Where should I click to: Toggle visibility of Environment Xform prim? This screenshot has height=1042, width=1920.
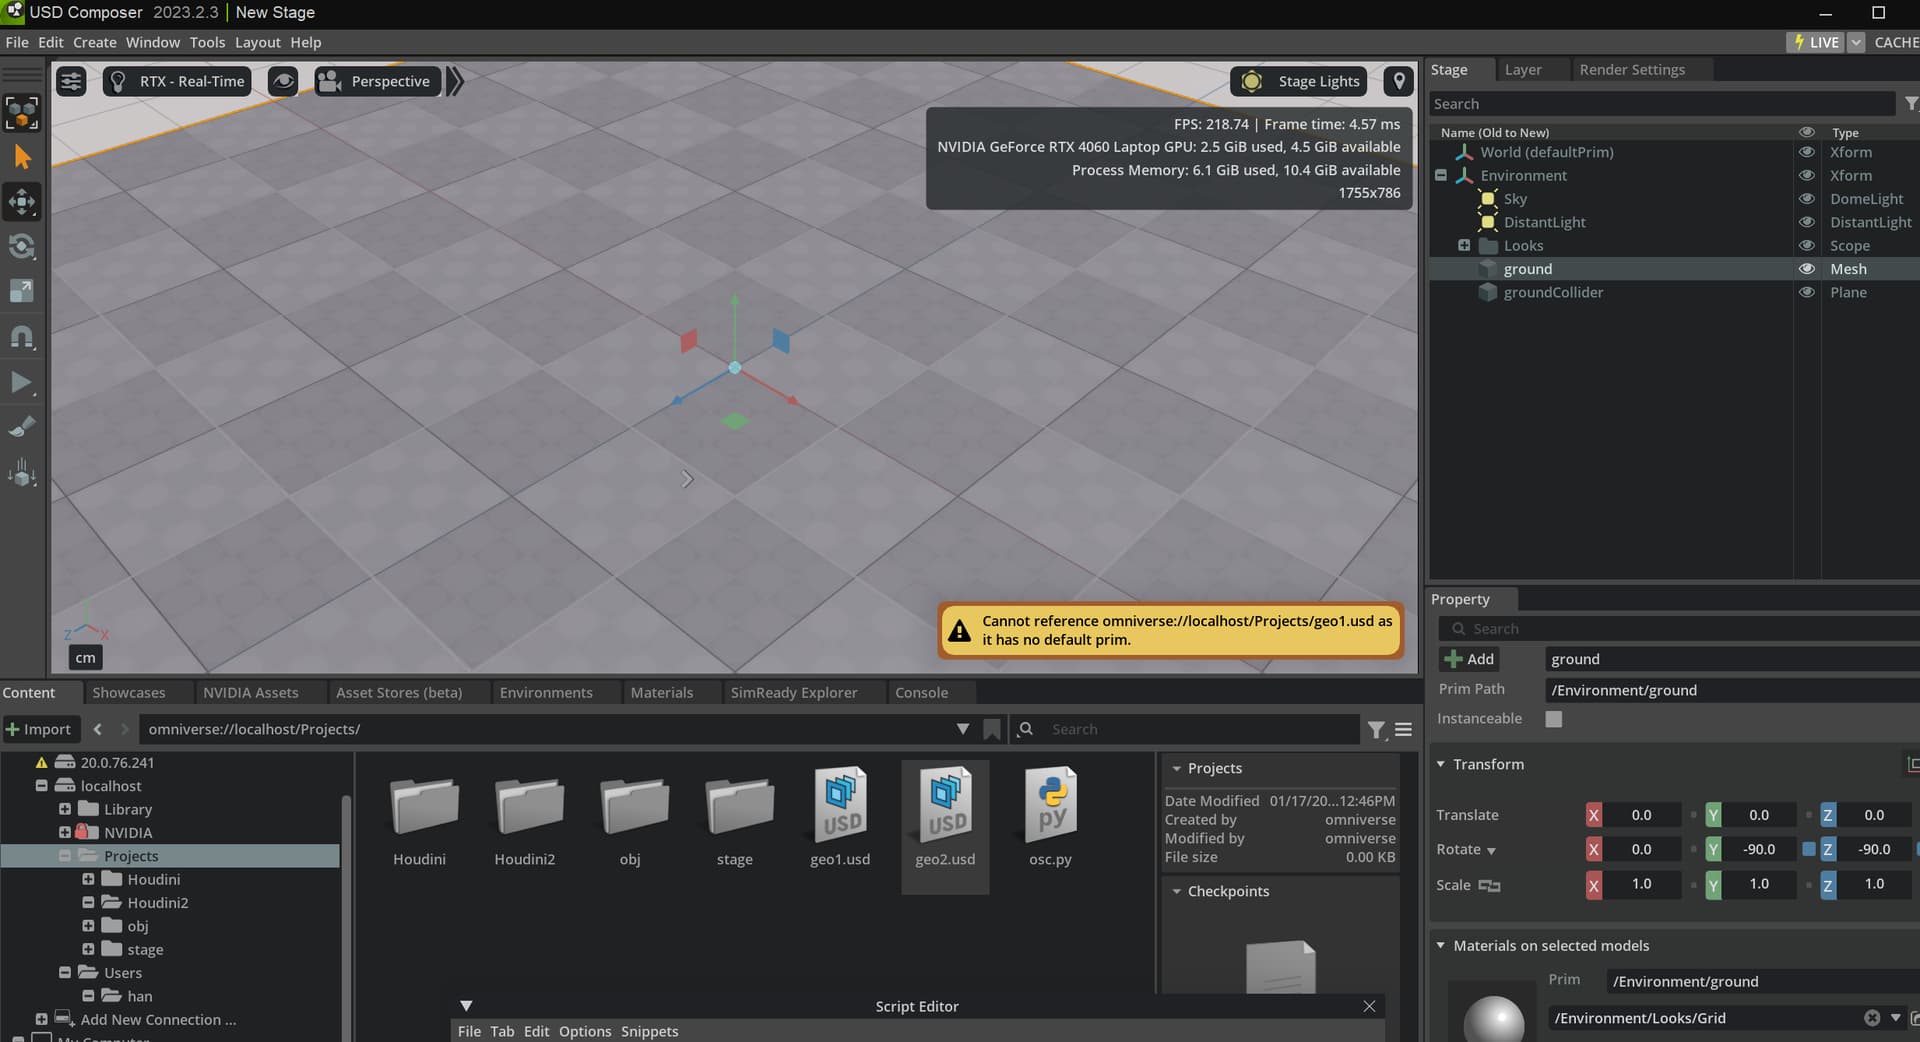pos(1806,175)
